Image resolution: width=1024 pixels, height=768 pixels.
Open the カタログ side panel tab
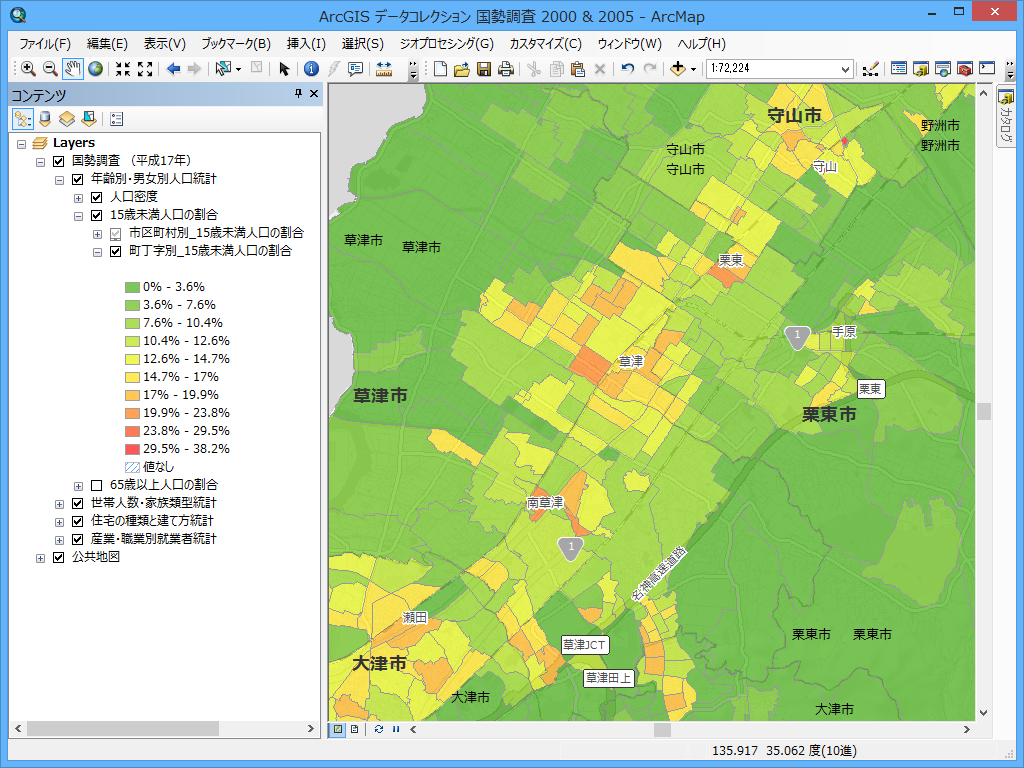(x=1005, y=117)
